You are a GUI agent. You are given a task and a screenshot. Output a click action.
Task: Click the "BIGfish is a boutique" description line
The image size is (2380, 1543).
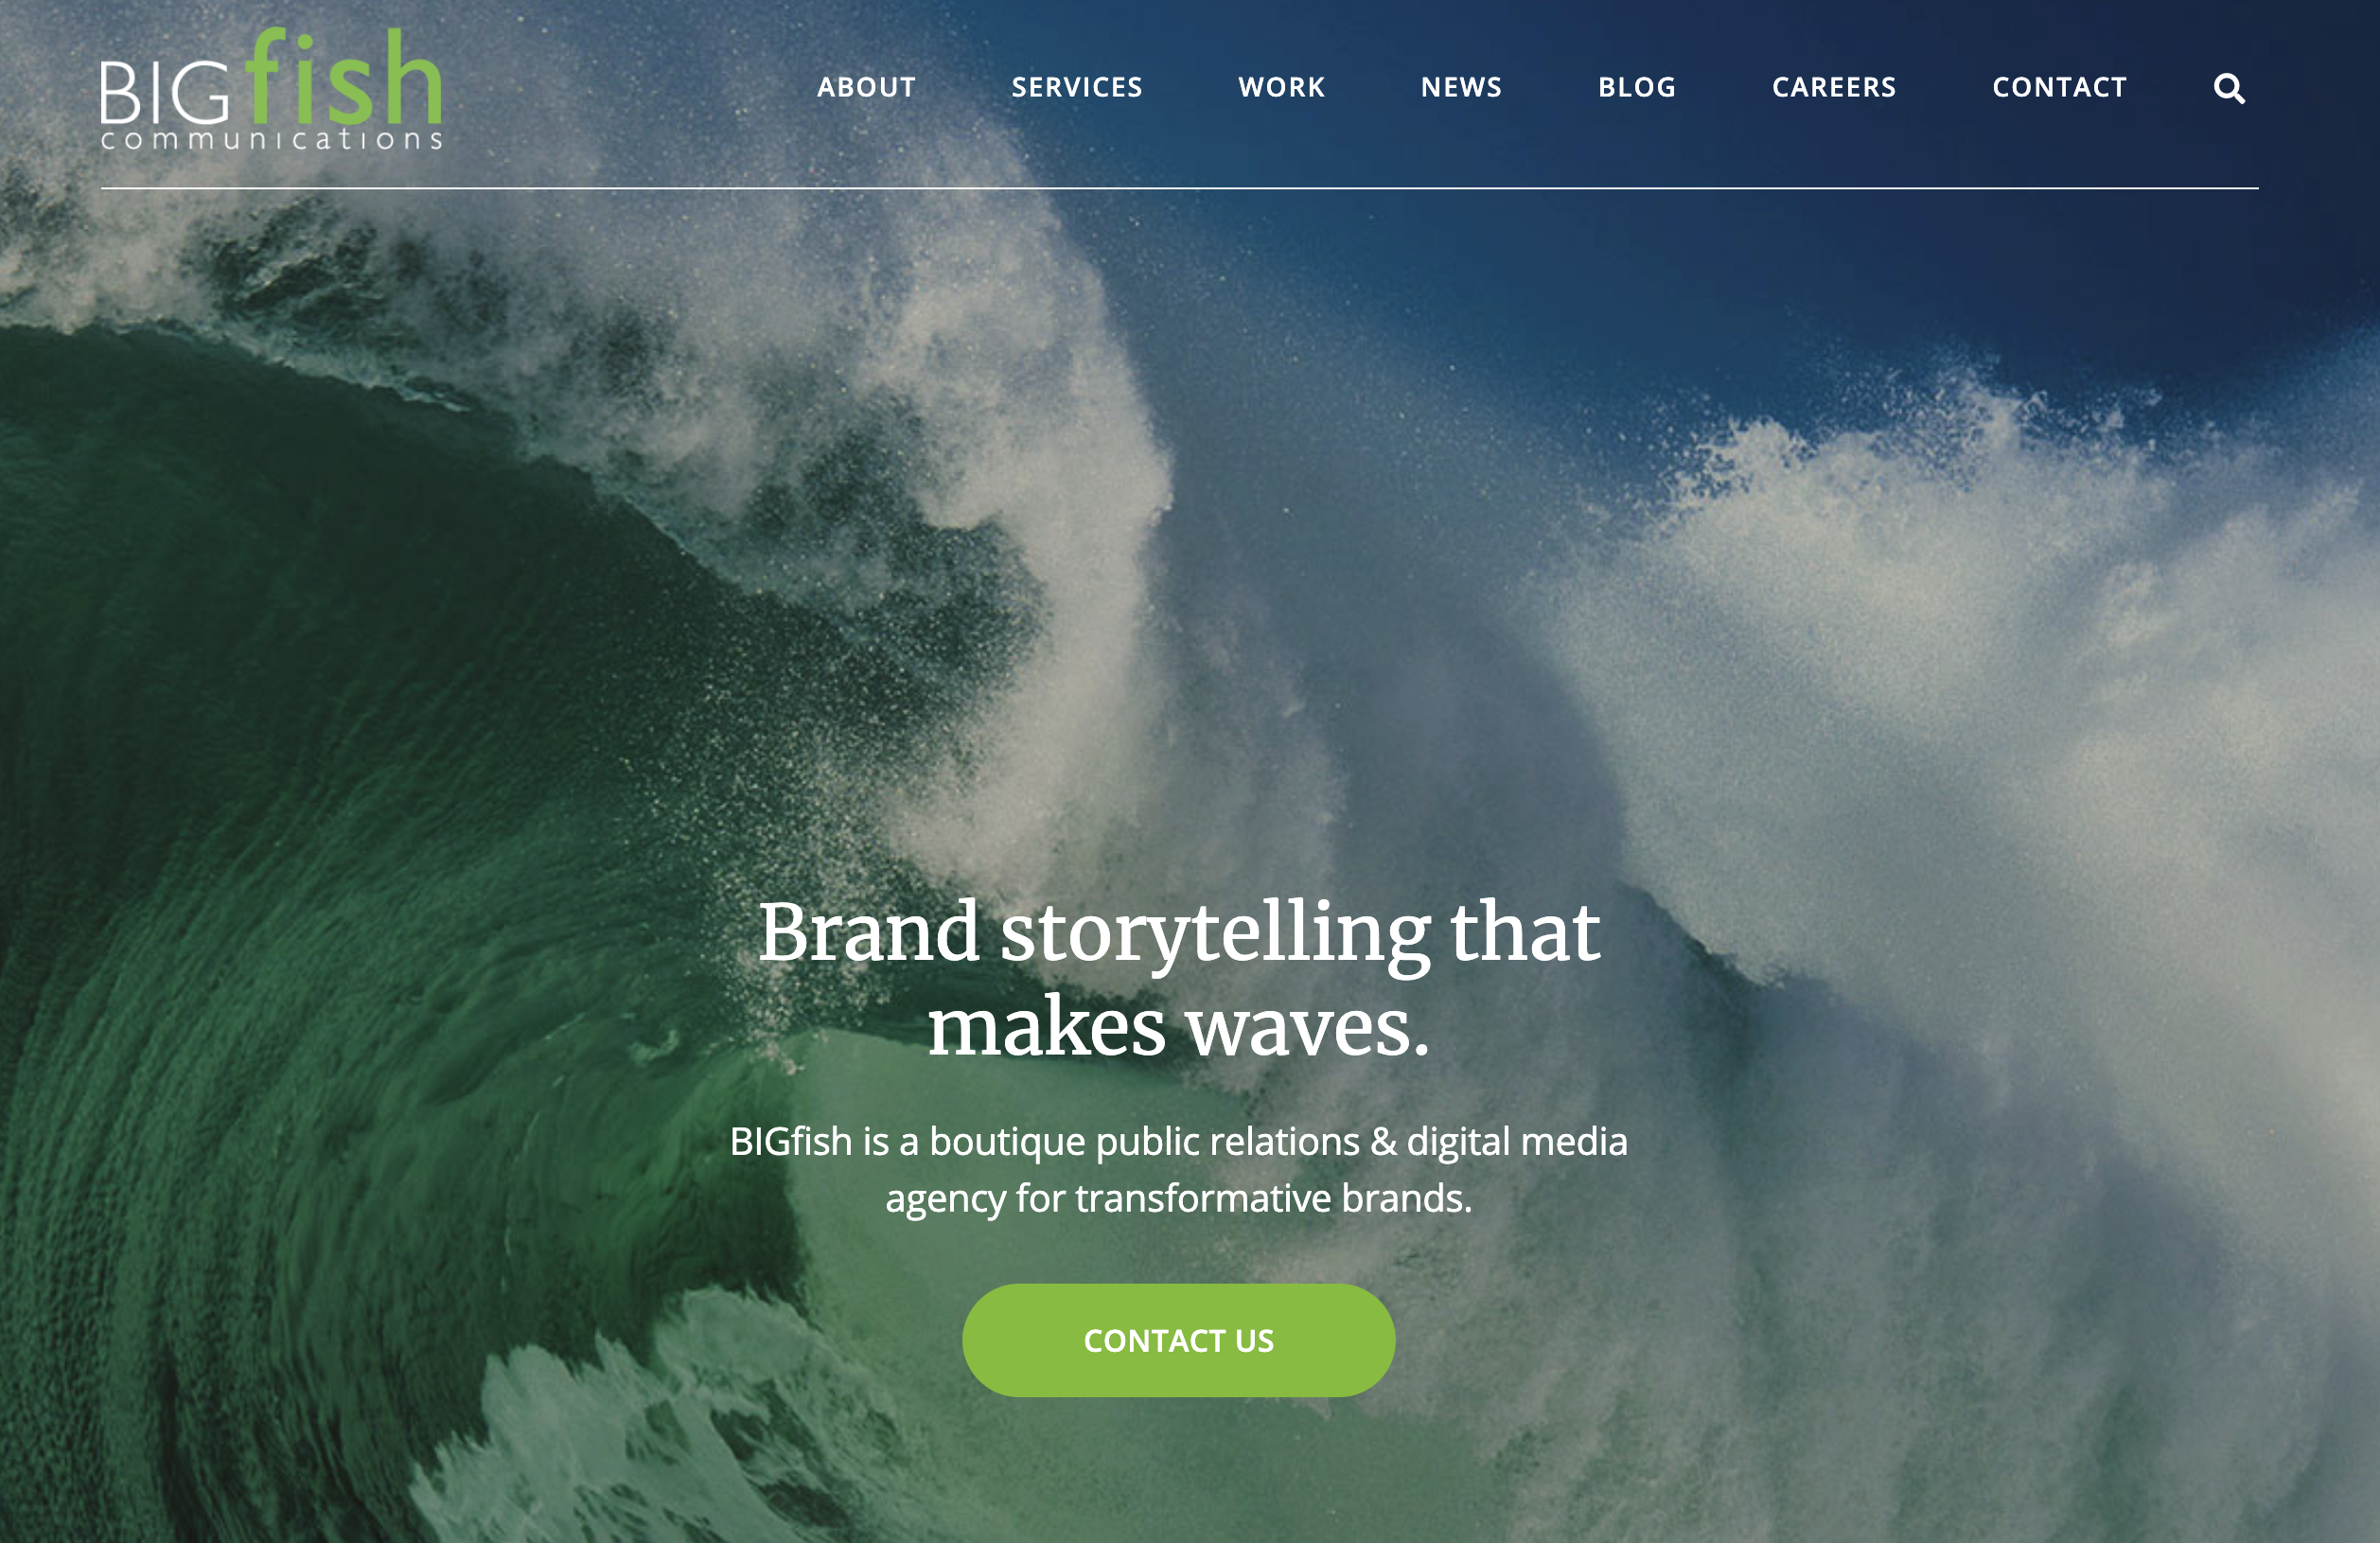point(1179,1142)
